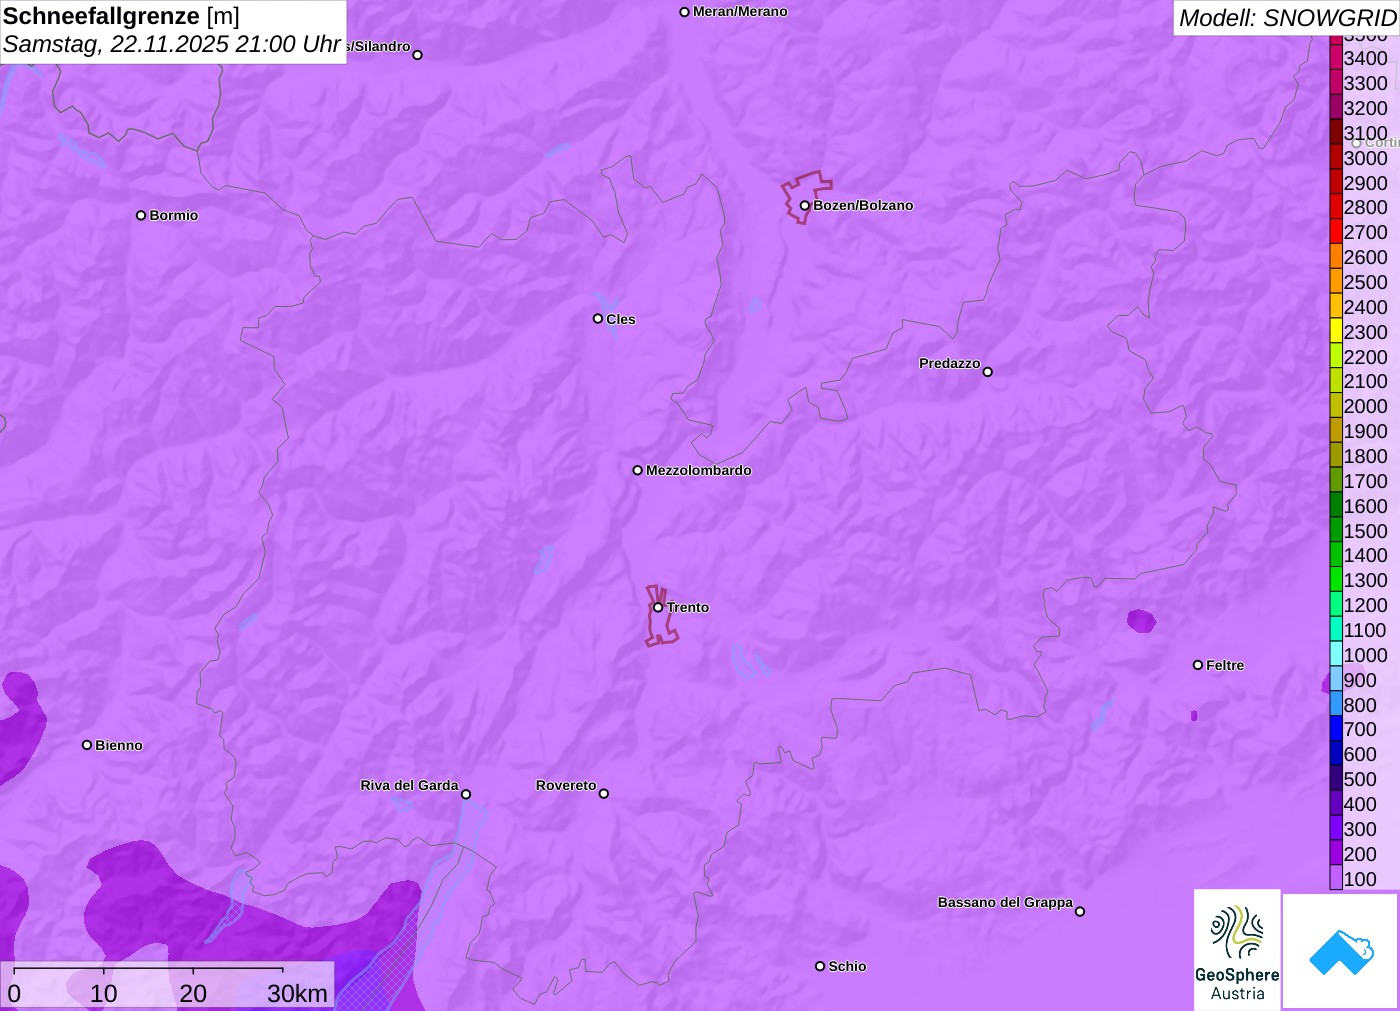Select the 600 m dark blue swatch
This screenshot has height=1011, width=1400.
click(1336, 754)
